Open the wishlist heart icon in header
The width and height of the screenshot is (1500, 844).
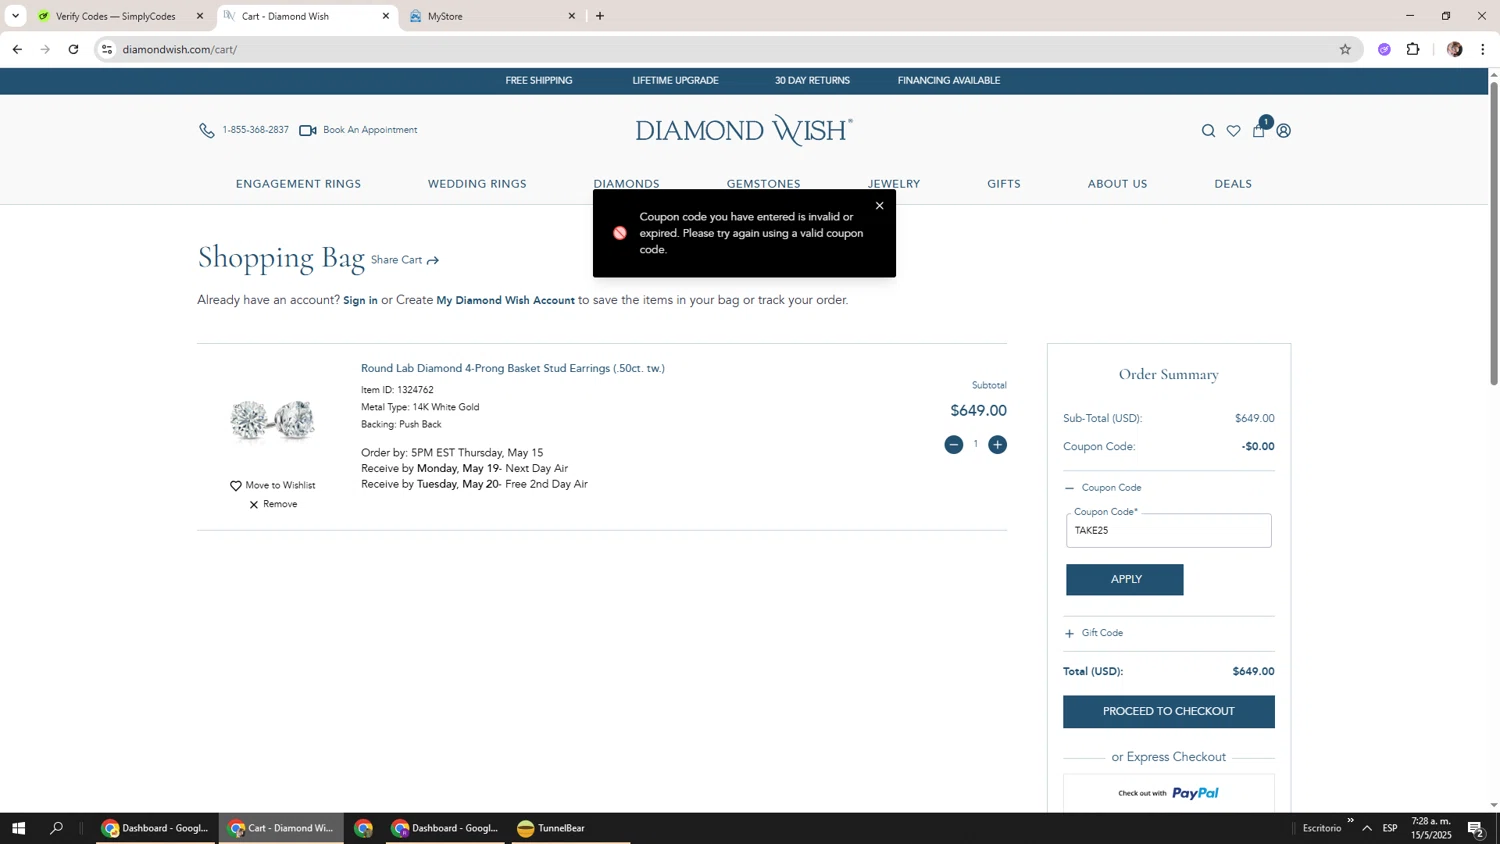1233,131
